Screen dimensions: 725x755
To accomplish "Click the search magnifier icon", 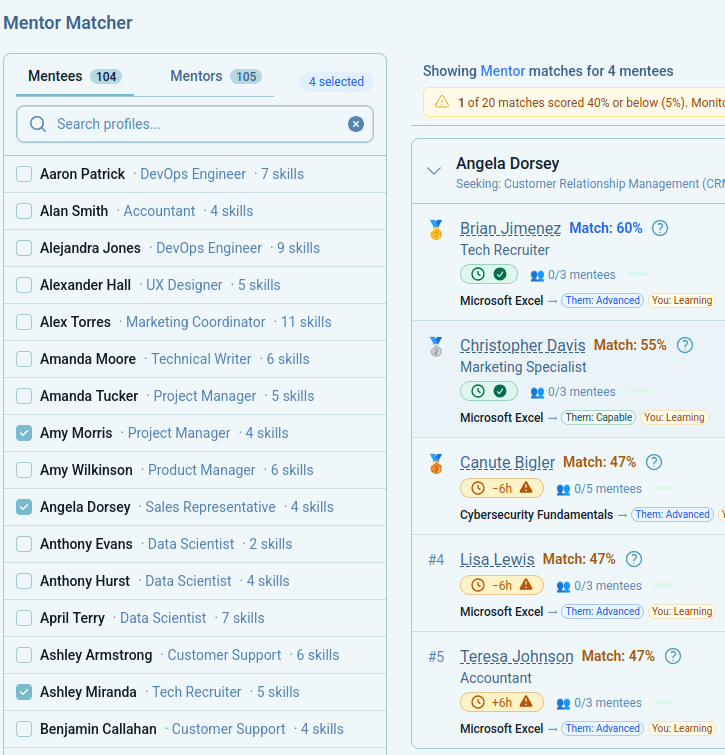I will (38, 124).
